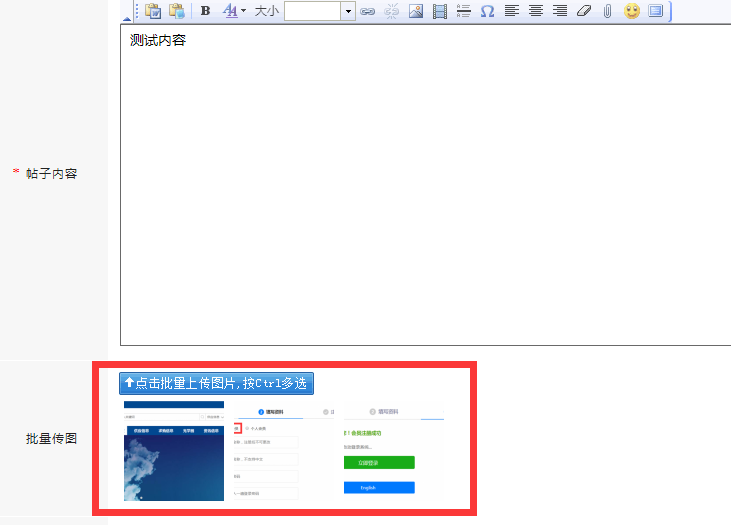Toggle list formatting in the toolbar

coord(463,11)
